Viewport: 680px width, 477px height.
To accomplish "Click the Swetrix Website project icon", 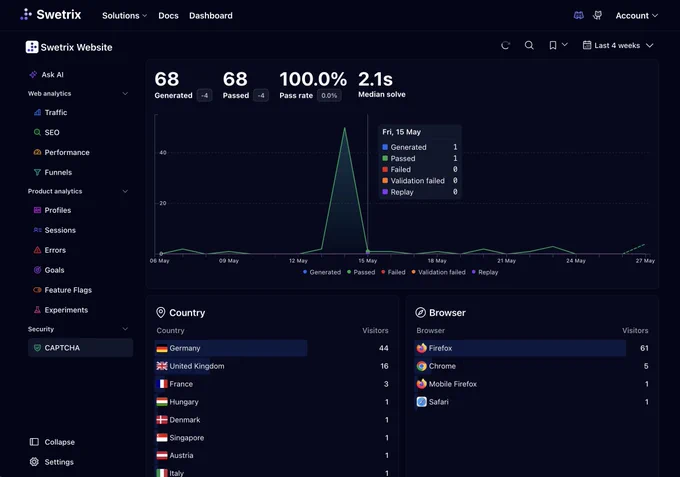I will click(32, 47).
